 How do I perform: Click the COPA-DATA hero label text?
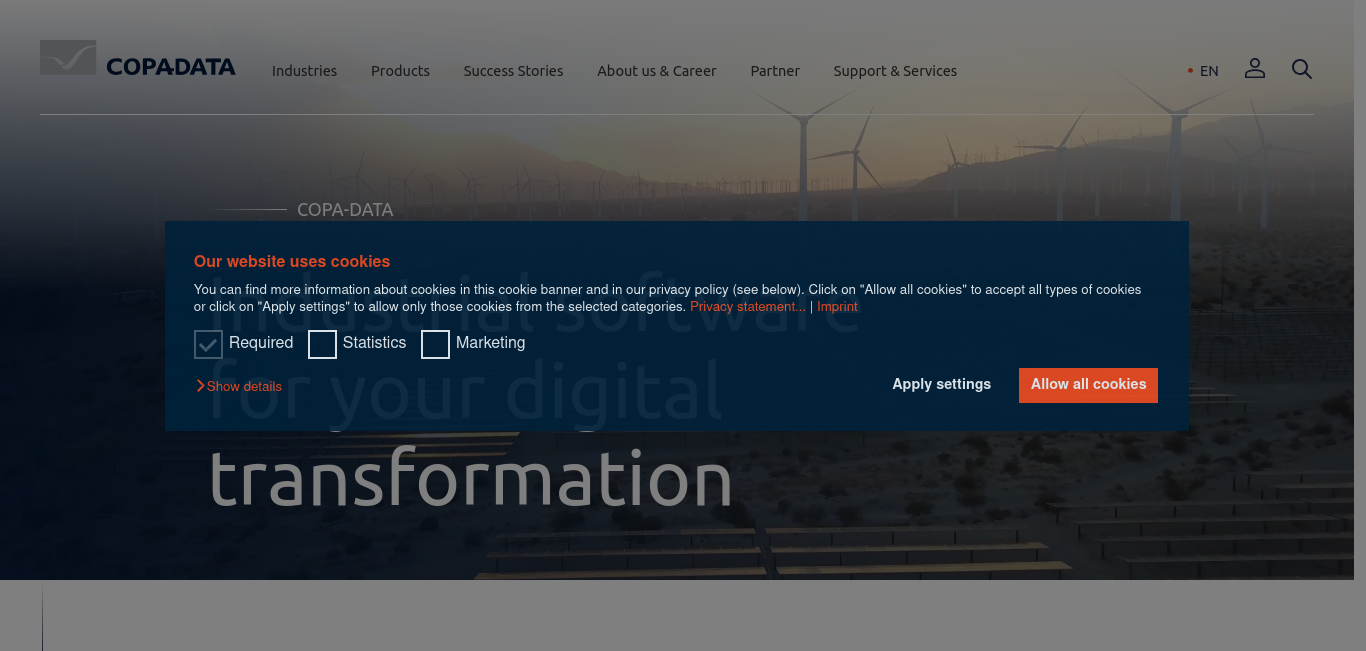345,210
